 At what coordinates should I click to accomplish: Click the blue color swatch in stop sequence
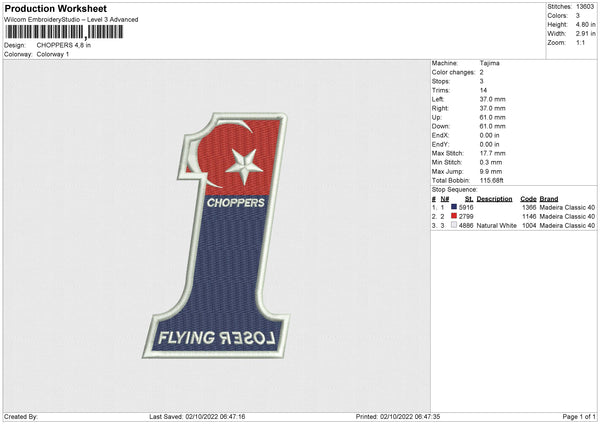point(454,207)
